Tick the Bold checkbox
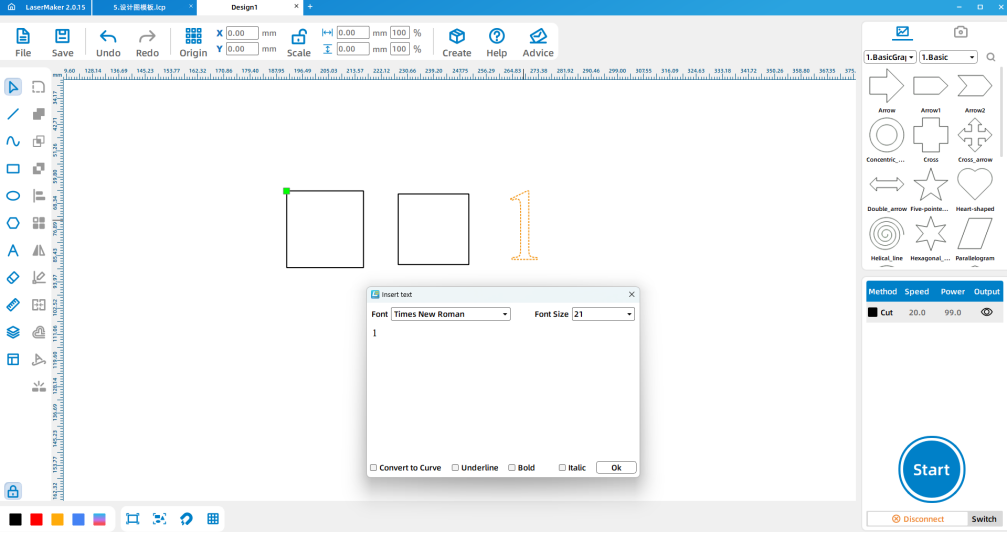This screenshot has width=1008, height=533. pos(512,467)
